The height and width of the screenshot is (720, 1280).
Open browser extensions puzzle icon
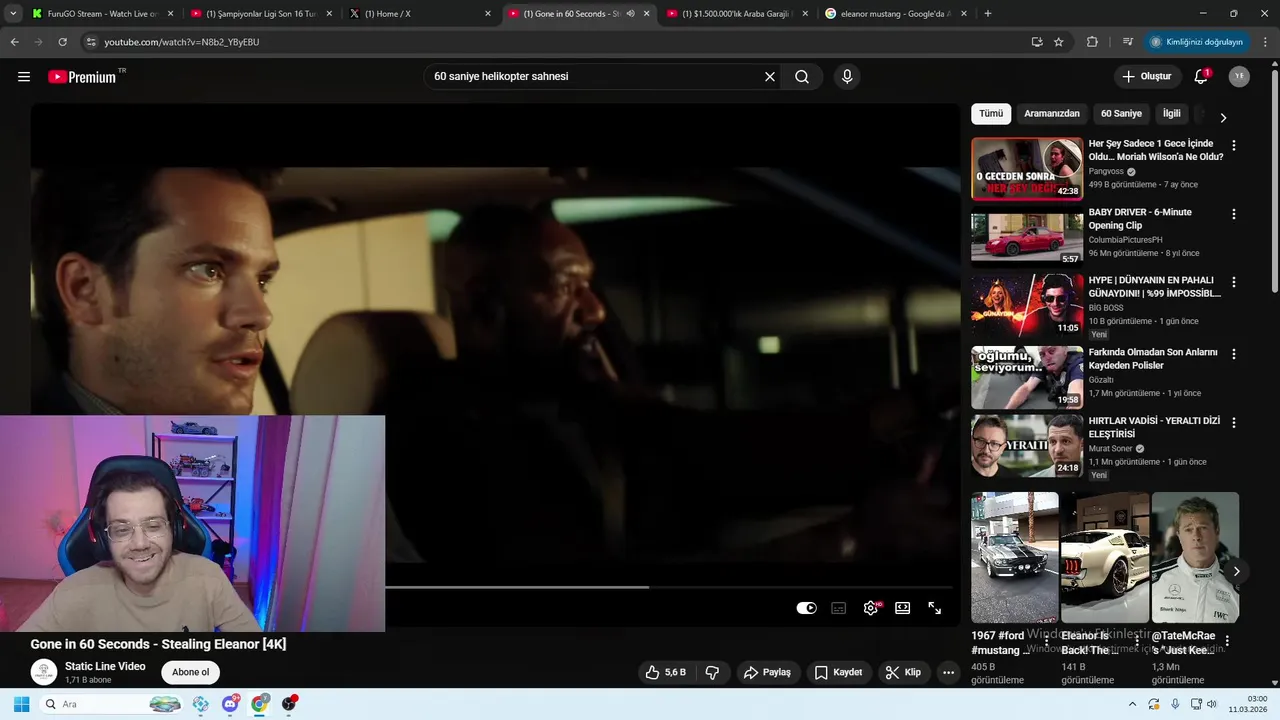pos(1092,42)
